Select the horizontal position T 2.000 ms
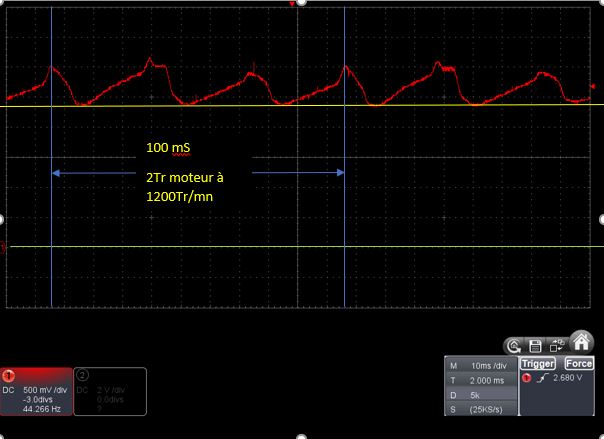 481,380
